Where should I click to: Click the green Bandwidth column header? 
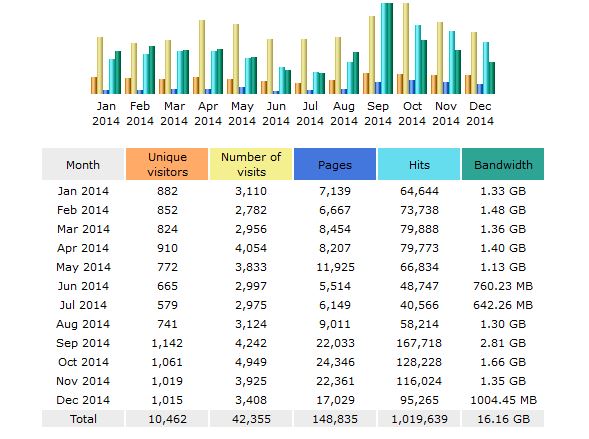click(503, 164)
